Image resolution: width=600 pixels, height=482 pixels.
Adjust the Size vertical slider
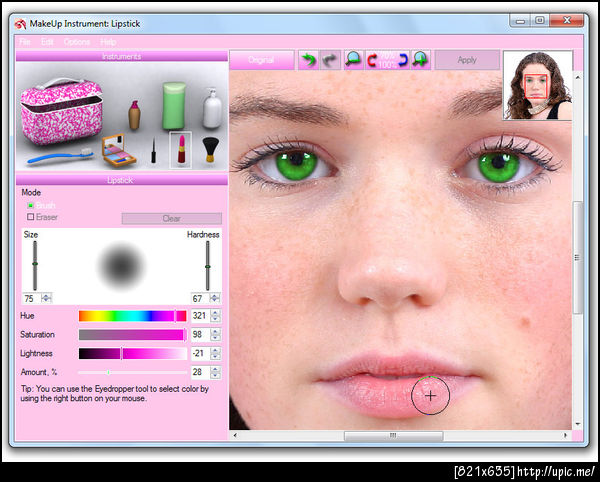point(35,265)
